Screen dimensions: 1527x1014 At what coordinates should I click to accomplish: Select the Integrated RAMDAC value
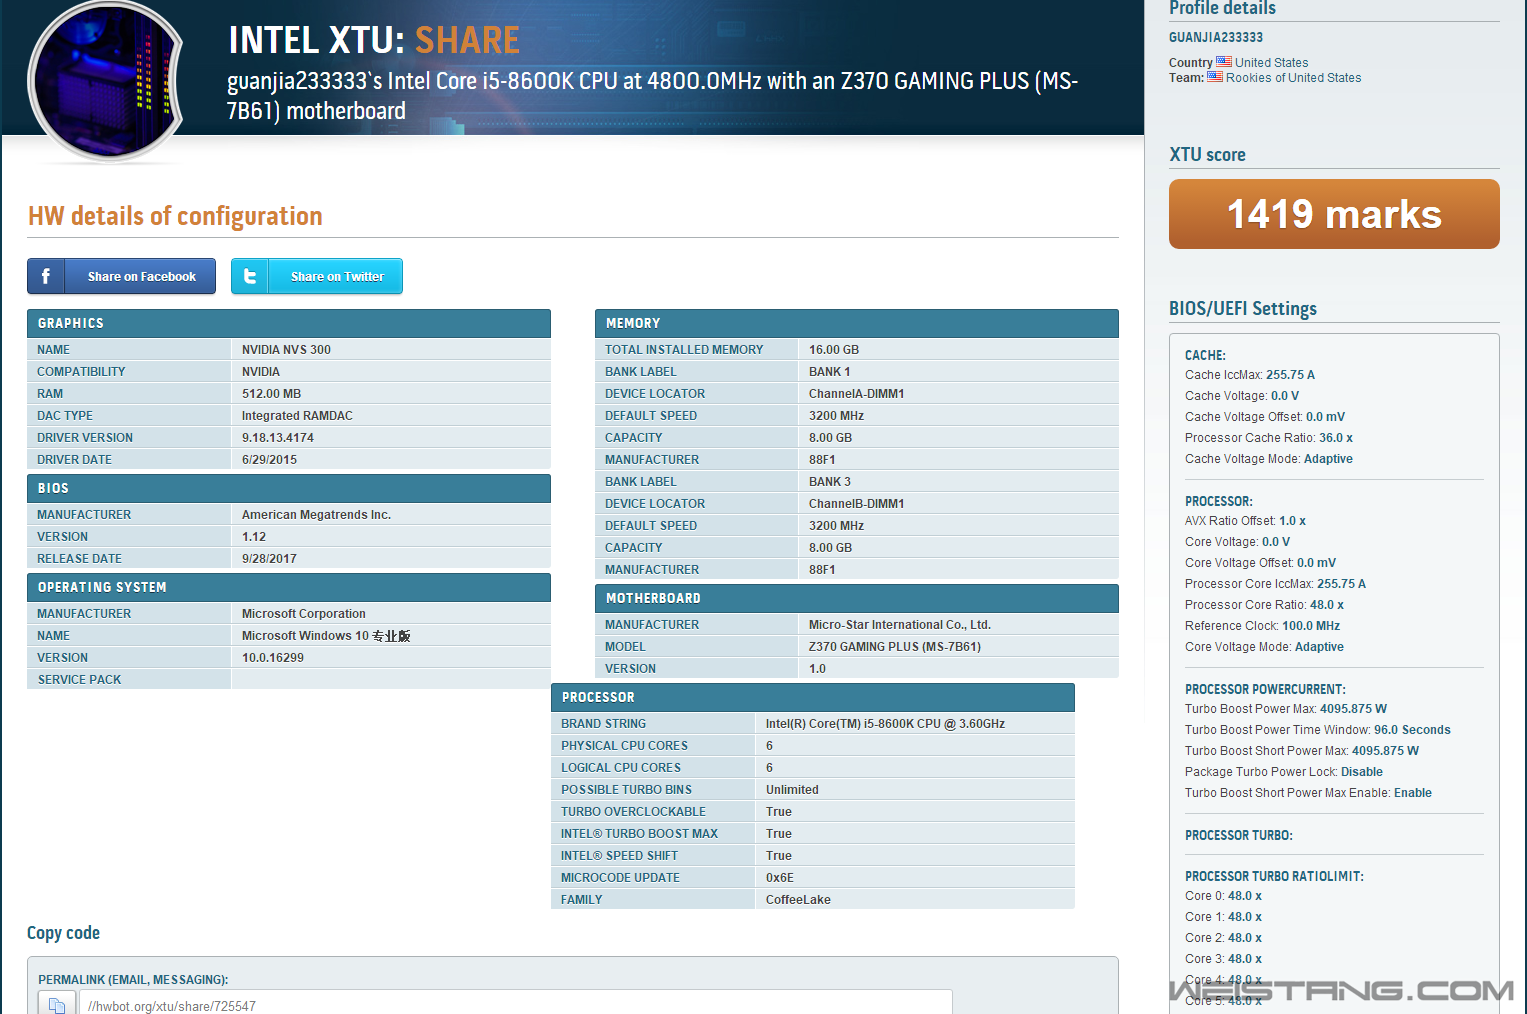[x=297, y=415]
